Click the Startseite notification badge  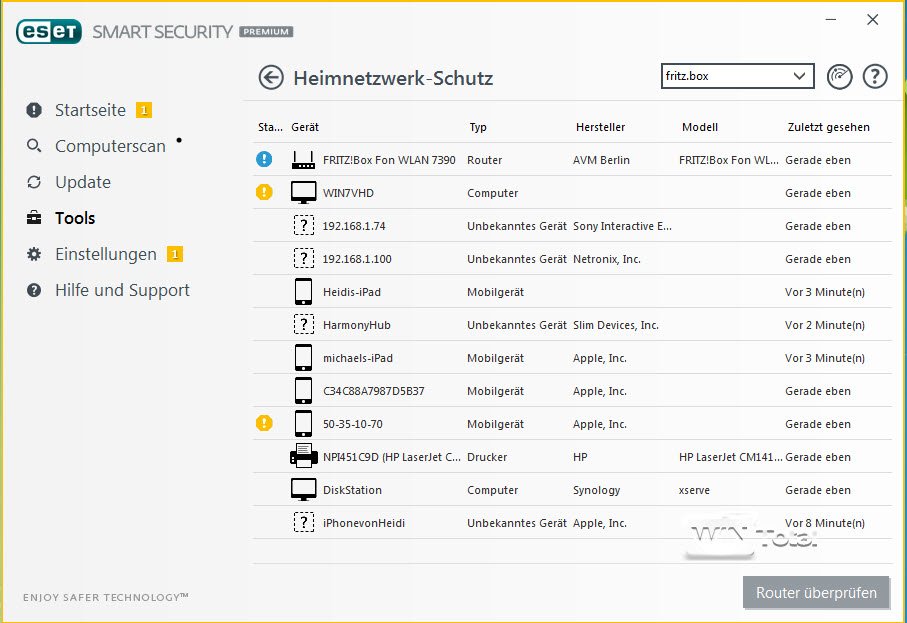143,110
